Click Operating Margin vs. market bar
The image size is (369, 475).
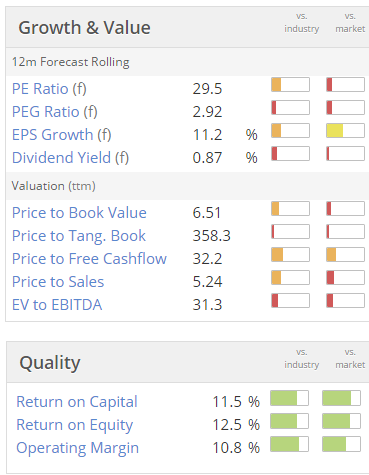tap(341, 444)
